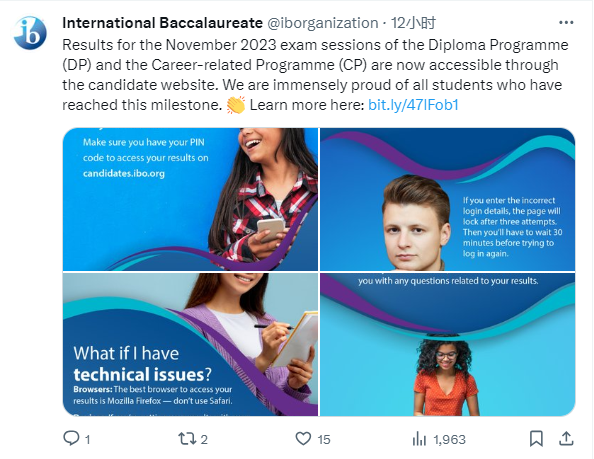Screen dimensions: 594x459
Task: Click the view count 1,963
Action: click(x=449, y=439)
